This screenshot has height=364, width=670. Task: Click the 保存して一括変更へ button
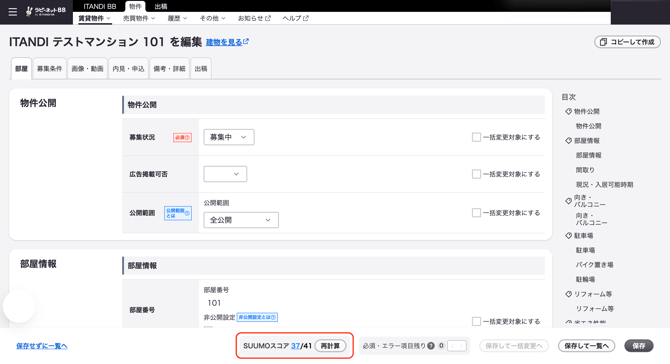click(514, 346)
